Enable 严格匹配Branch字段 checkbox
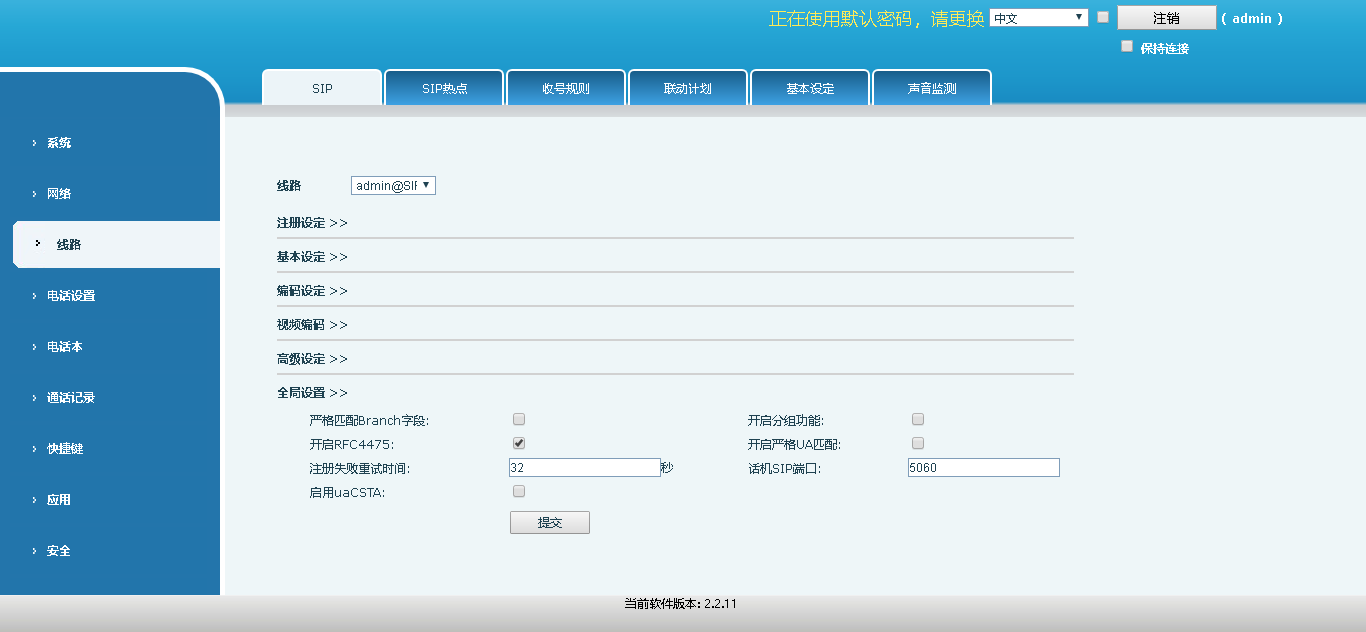The image size is (1366, 632). pos(519,419)
